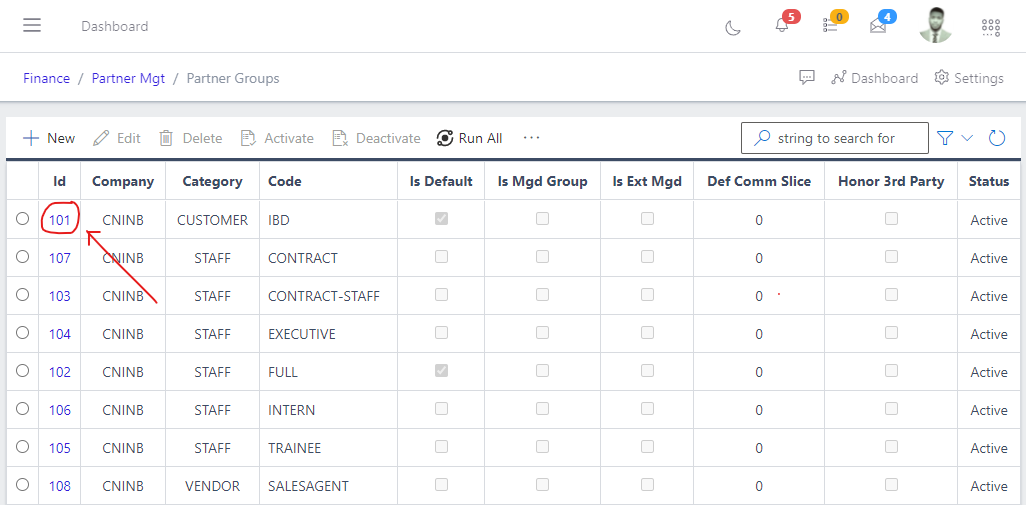
Task: Open the mail inbox envelope icon
Action: pos(878,26)
